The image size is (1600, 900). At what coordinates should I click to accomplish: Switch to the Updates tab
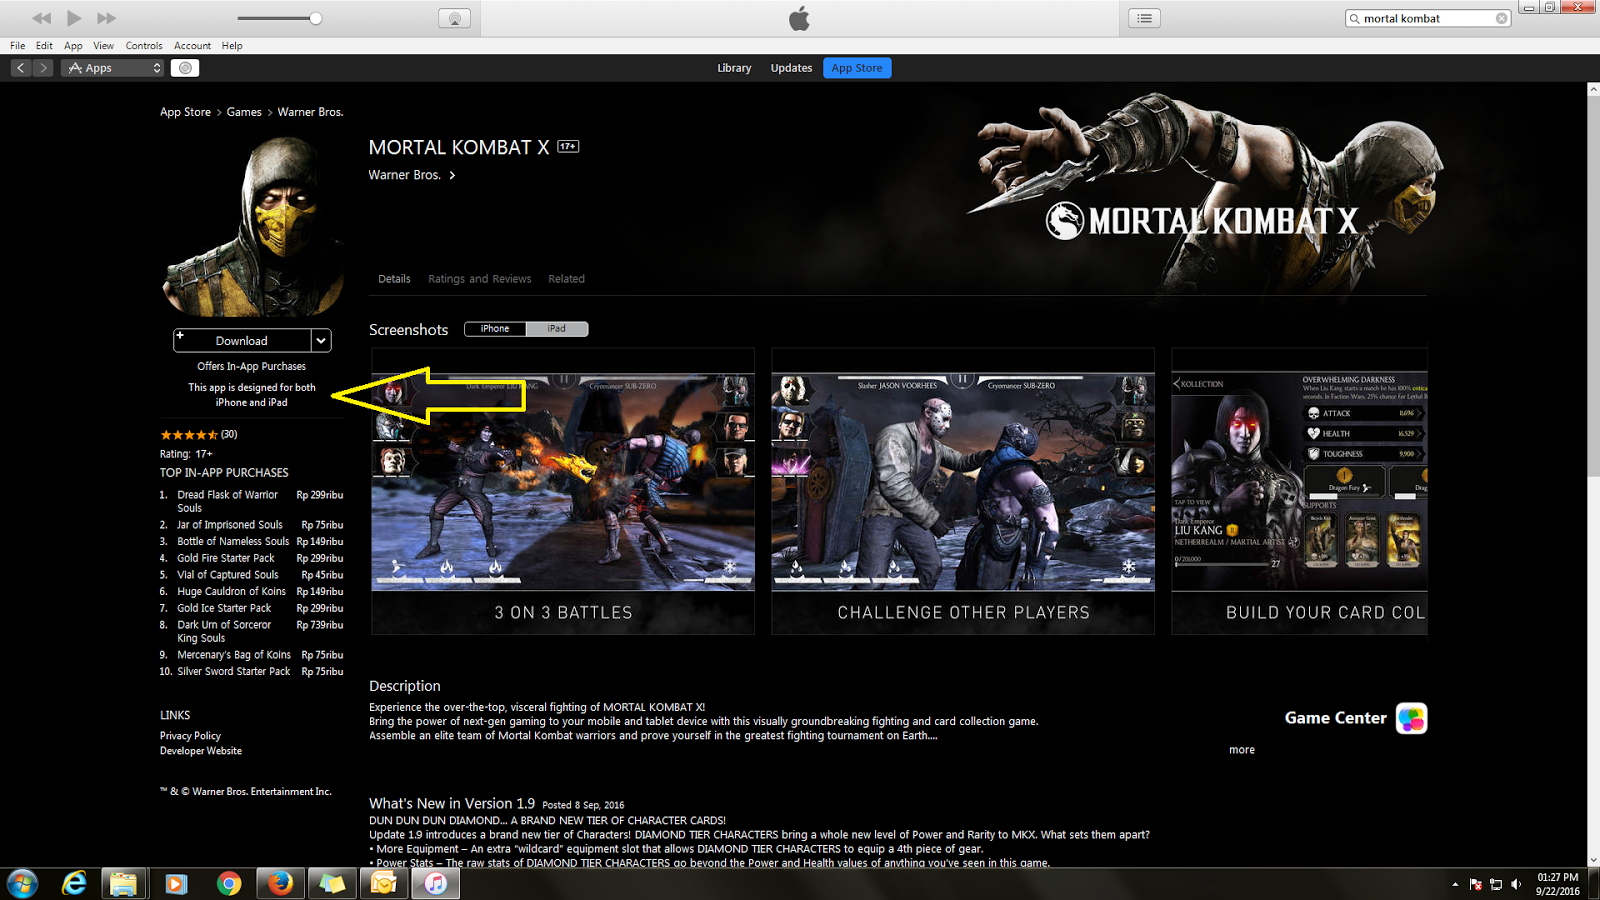coord(791,68)
